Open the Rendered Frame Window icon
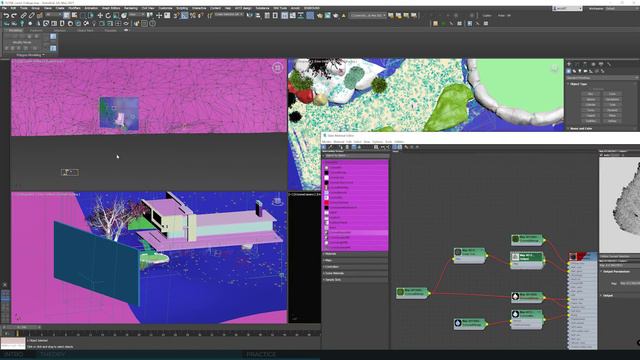 point(328,16)
